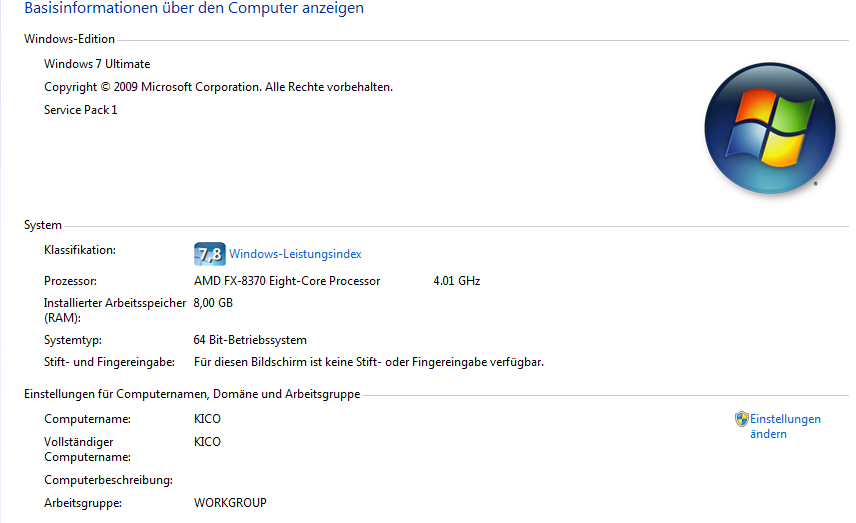Click the KICO value next to Computername
The width and height of the screenshot is (856, 523).
[207, 419]
